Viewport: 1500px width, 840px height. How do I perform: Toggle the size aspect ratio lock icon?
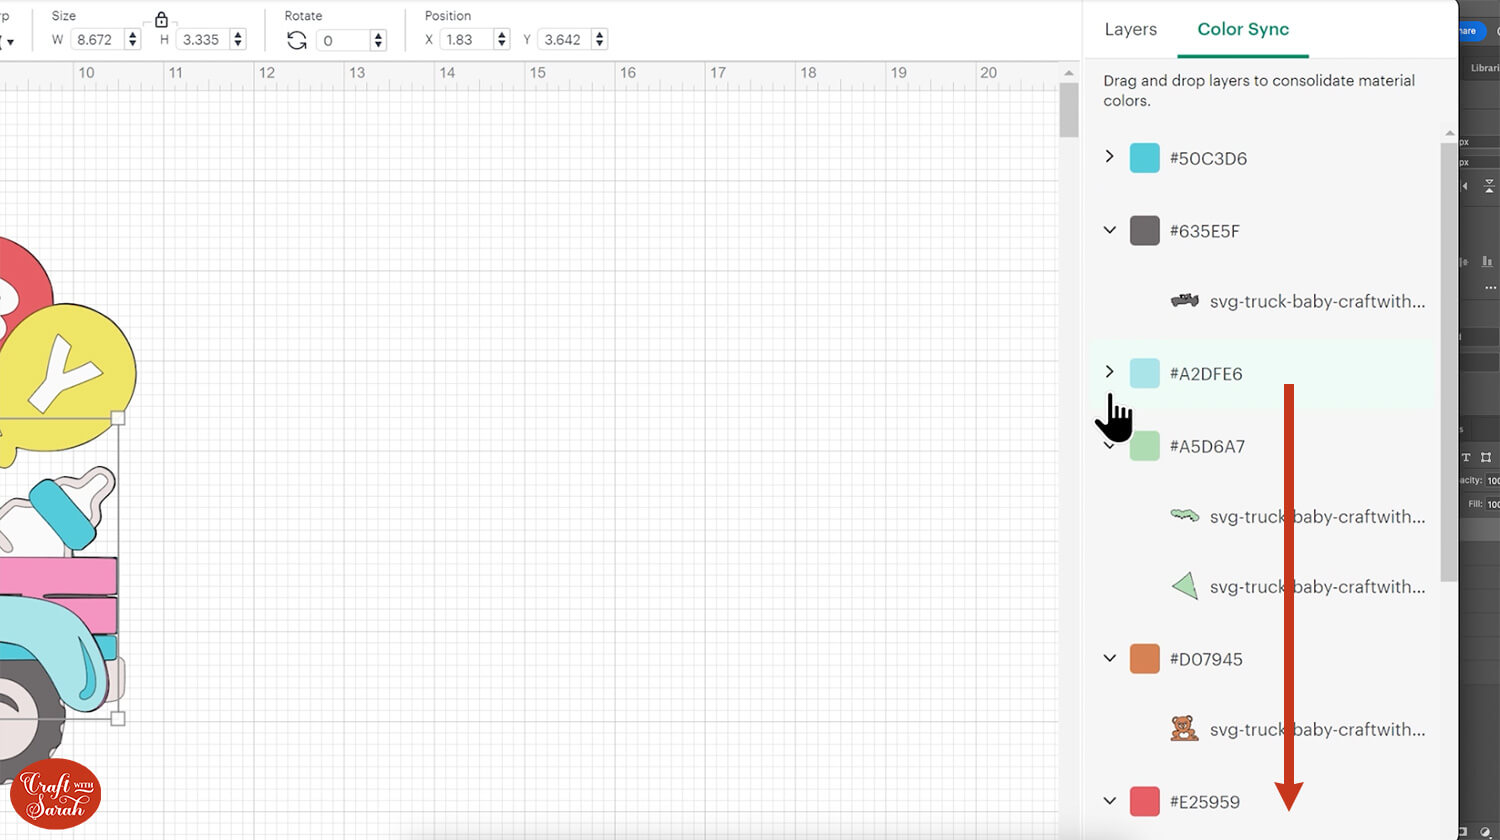[x=161, y=19]
